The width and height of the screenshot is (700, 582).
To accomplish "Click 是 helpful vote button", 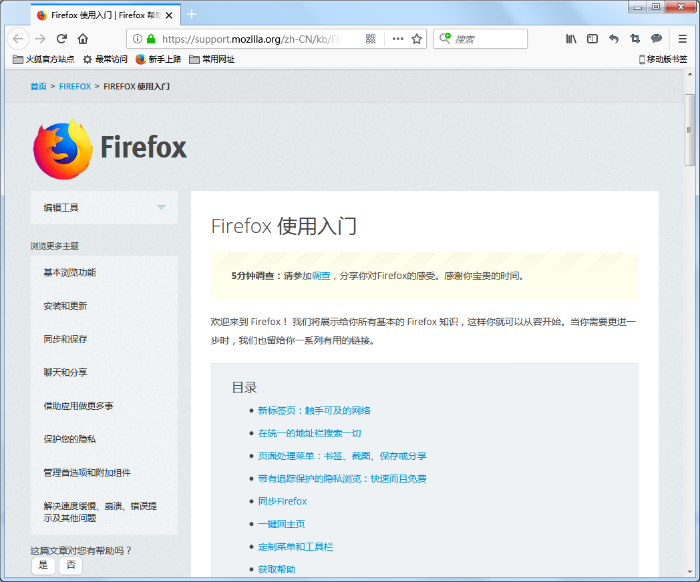I will click(43, 565).
